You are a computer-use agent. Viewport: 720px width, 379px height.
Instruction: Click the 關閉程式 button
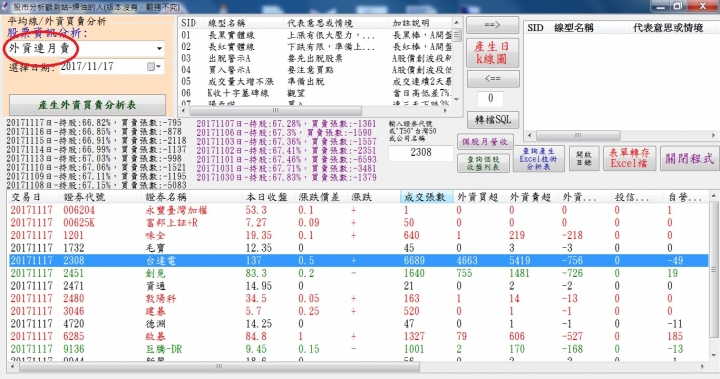[689, 158]
